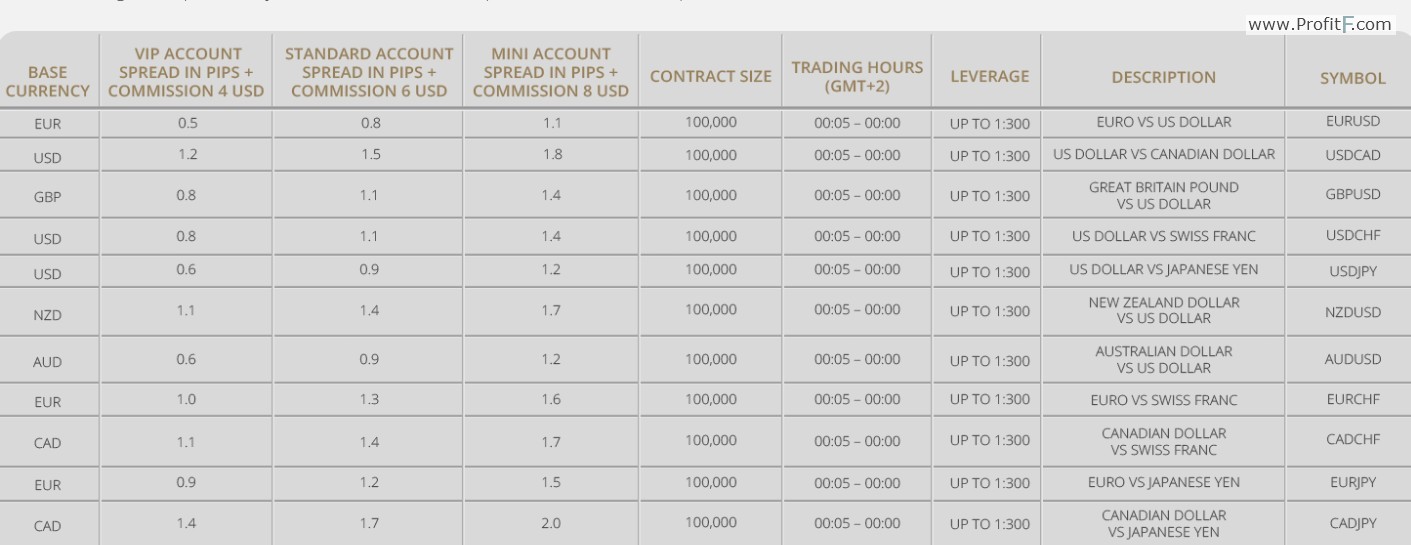Viewport: 1411px width, 545px height.
Task: Click the Base Currency column header
Action: (x=48, y=81)
